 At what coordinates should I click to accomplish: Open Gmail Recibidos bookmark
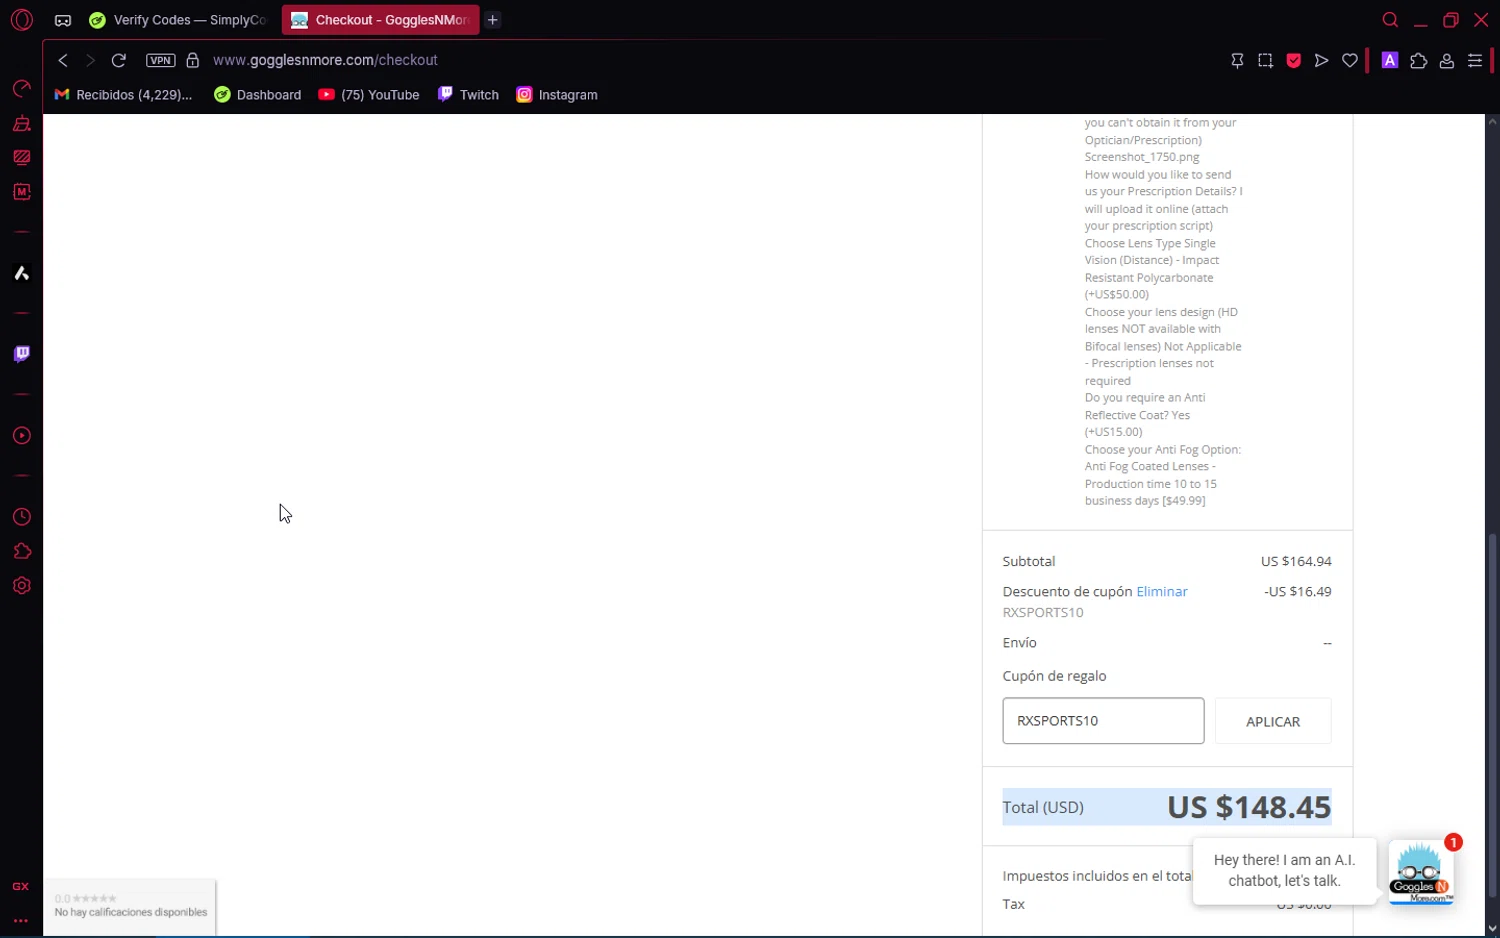tap(123, 95)
